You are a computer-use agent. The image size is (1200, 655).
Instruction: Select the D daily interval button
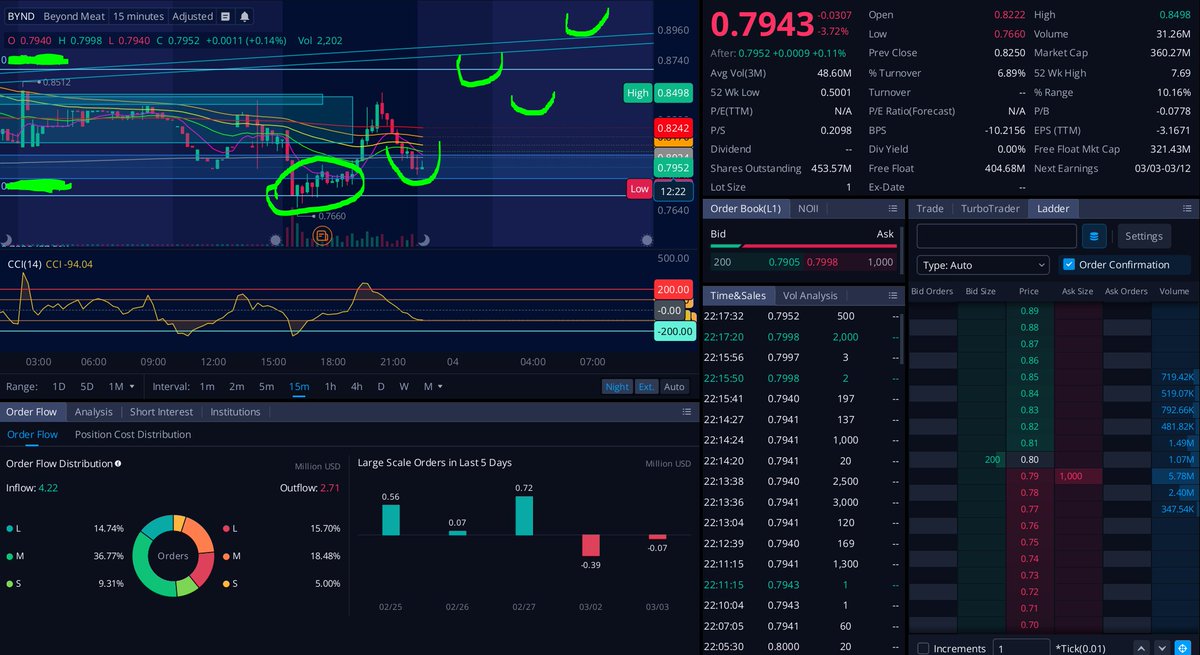point(381,387)
